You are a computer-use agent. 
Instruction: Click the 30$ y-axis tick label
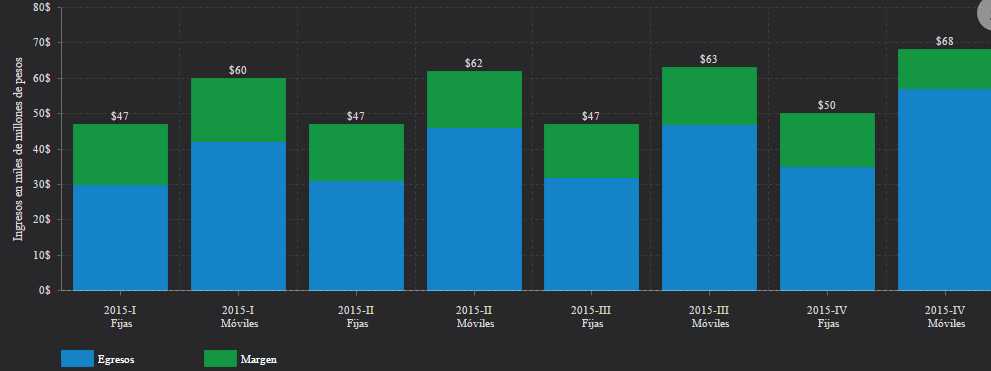(x=43, y=185)
